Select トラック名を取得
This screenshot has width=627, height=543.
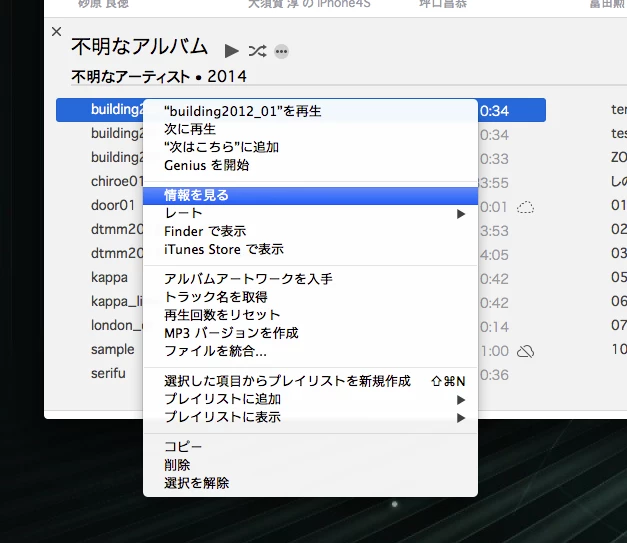[310, 297]
